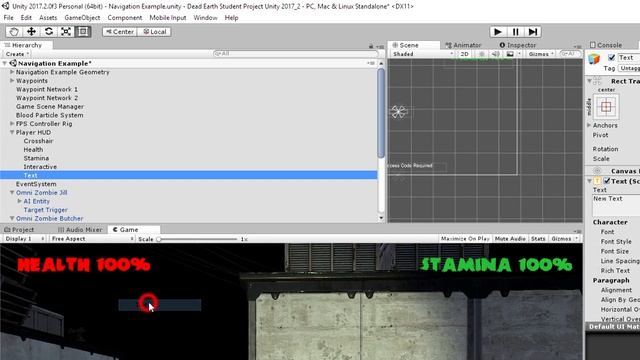Toggle 2D view in Scene
640x360 pixels.
coord(464,54)
